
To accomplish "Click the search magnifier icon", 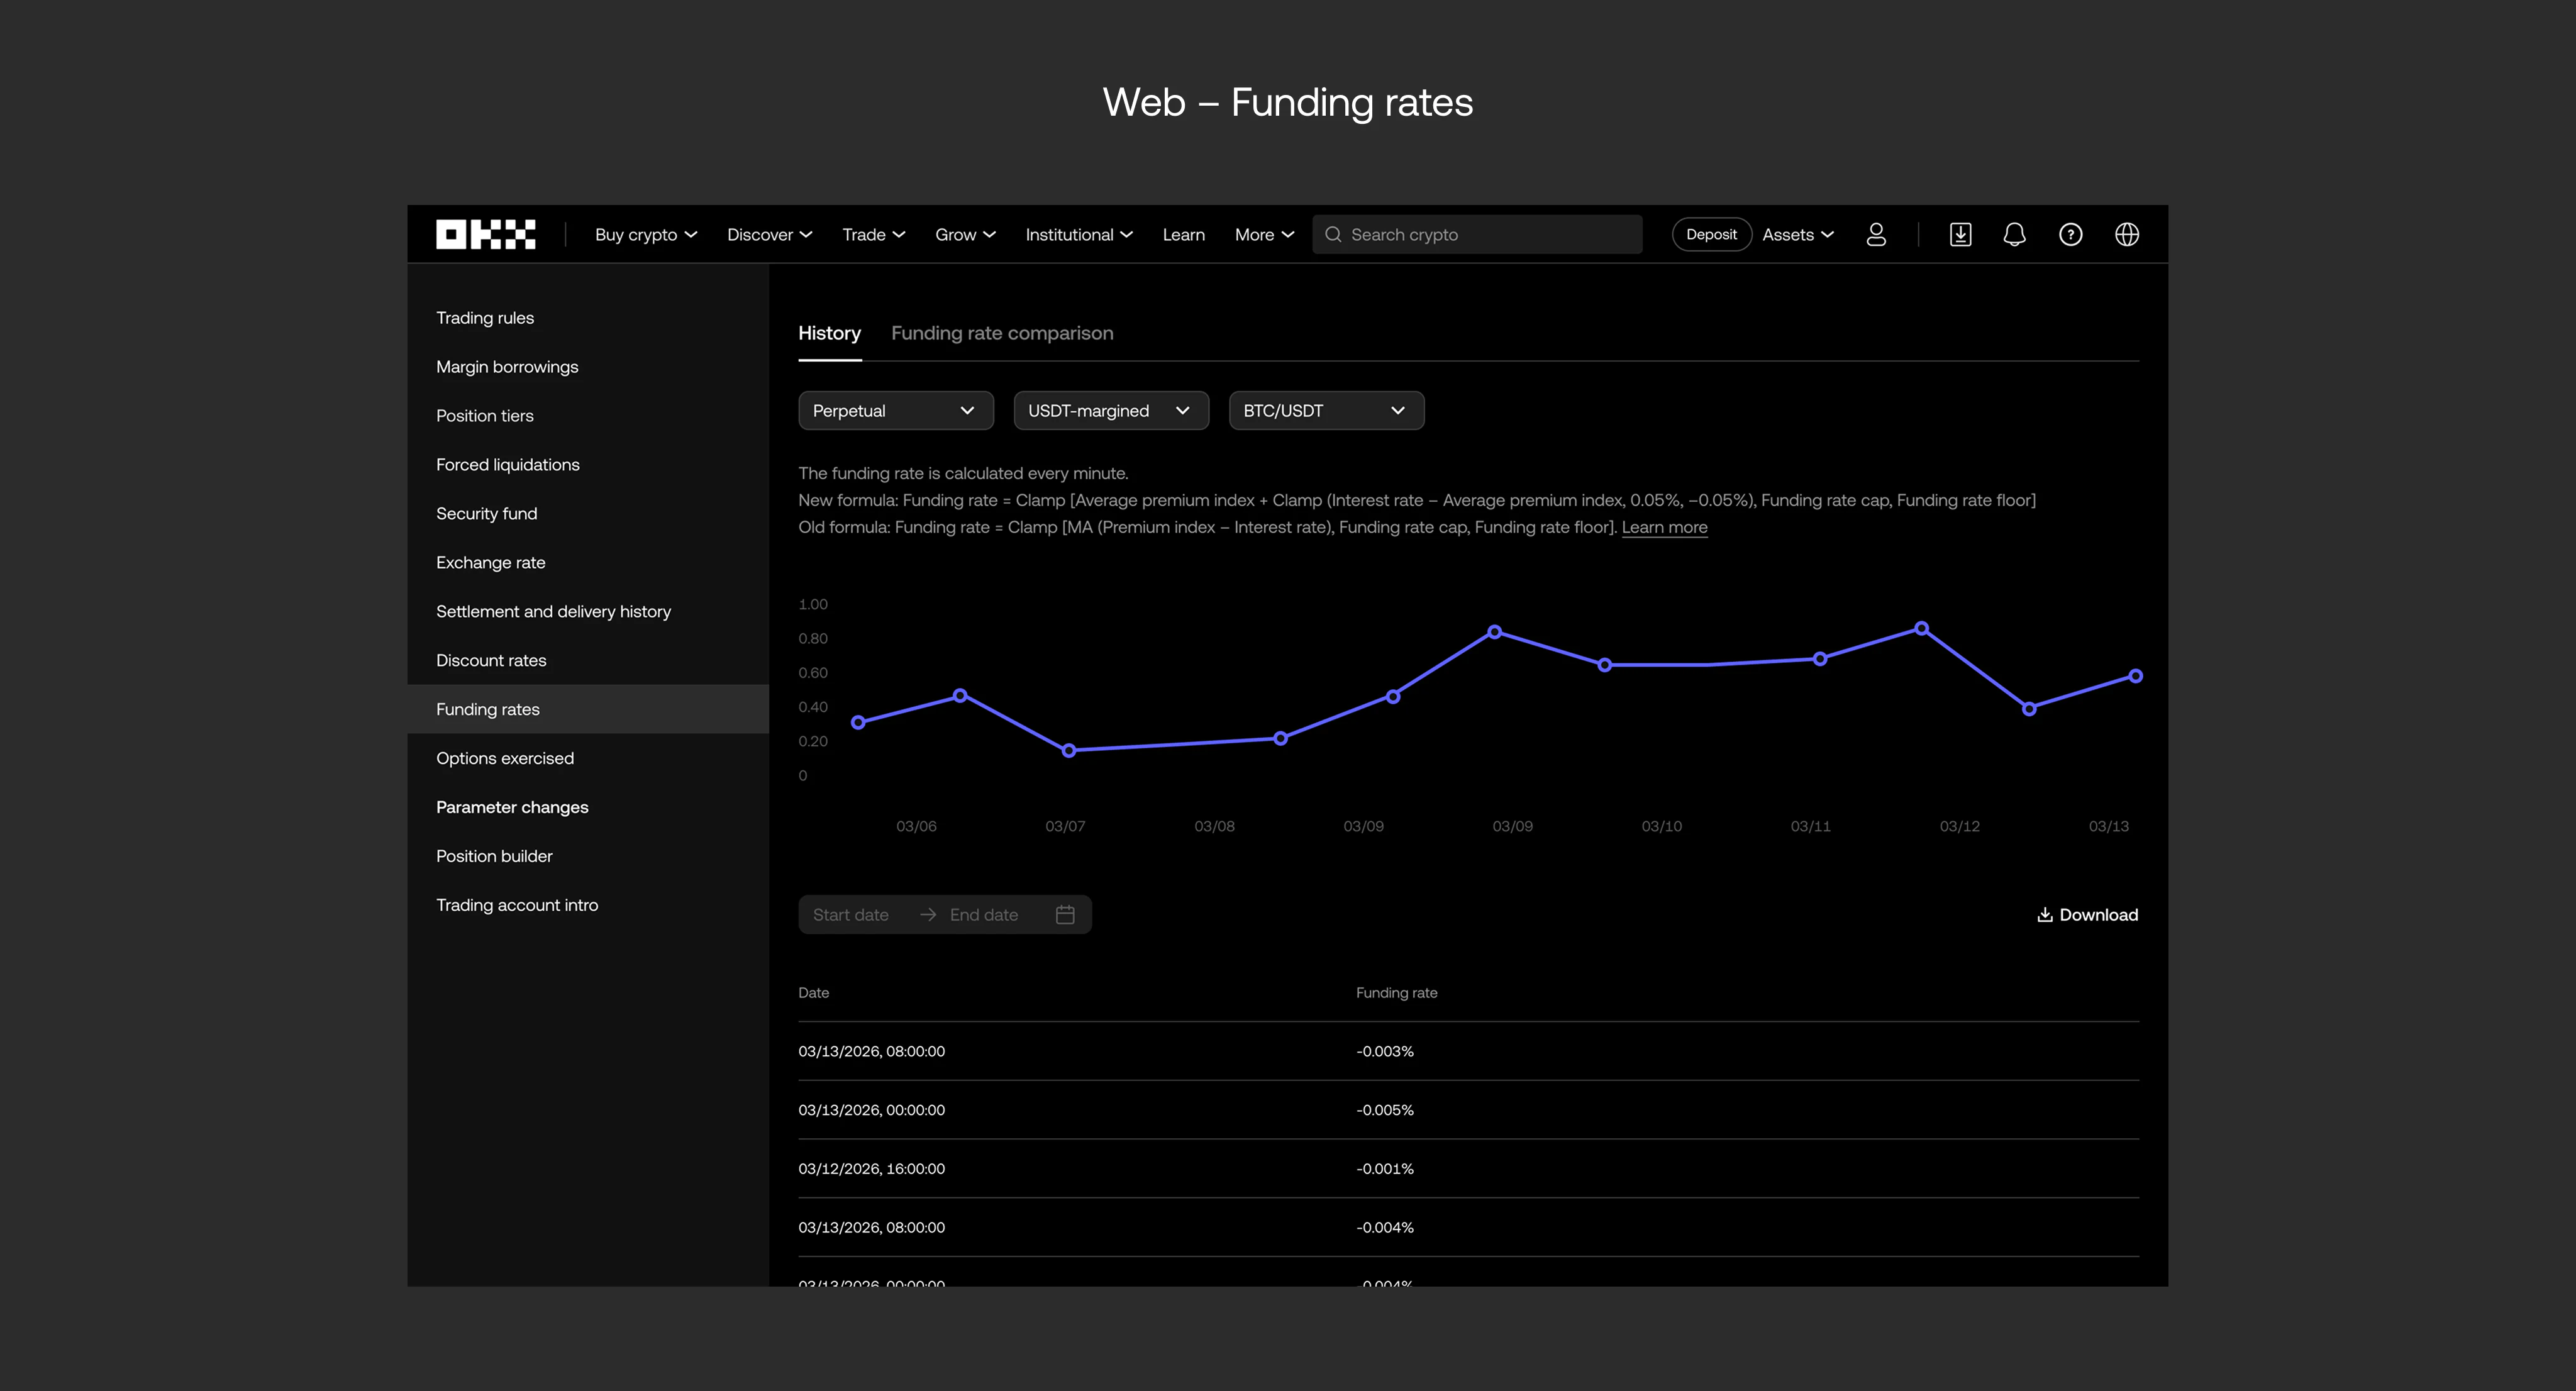I will [1333, 234].
